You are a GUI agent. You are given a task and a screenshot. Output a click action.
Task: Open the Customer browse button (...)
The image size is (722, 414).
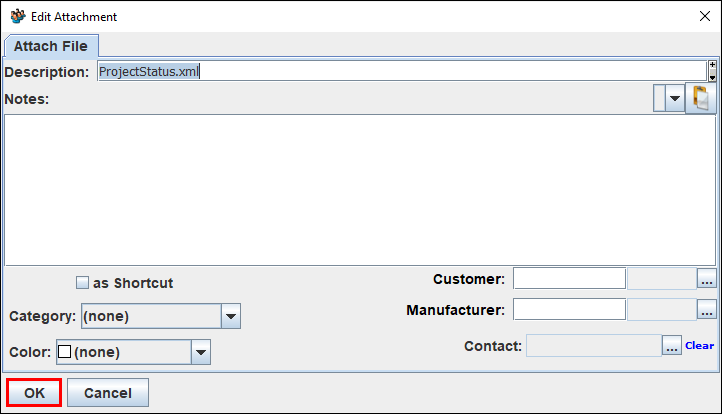[707, 279]
